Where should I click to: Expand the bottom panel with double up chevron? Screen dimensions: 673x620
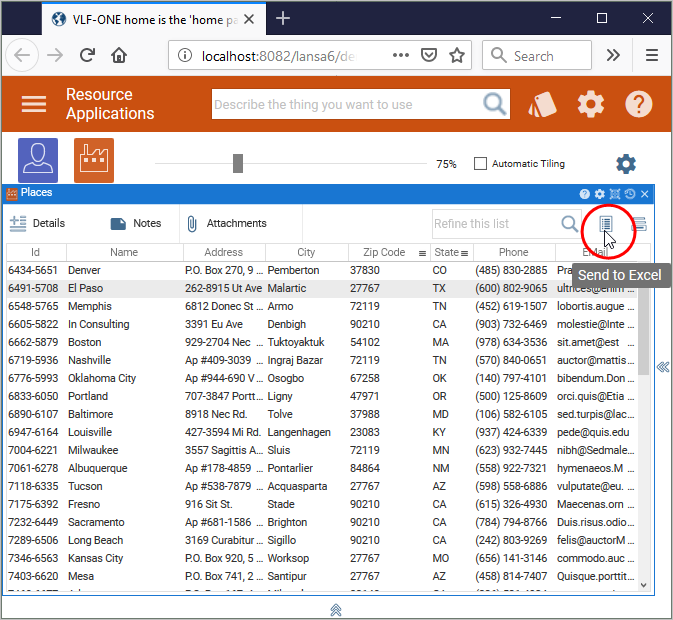pos(336,609)
